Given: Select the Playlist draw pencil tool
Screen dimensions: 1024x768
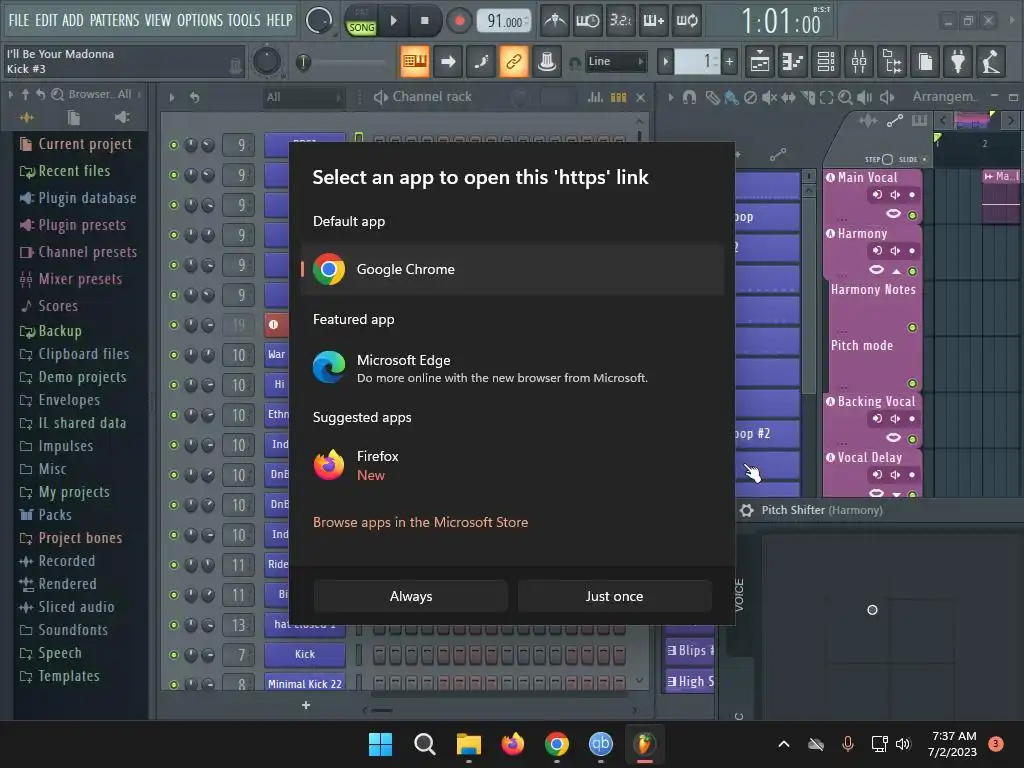Looking at the screenshot, I should (712, 97).
